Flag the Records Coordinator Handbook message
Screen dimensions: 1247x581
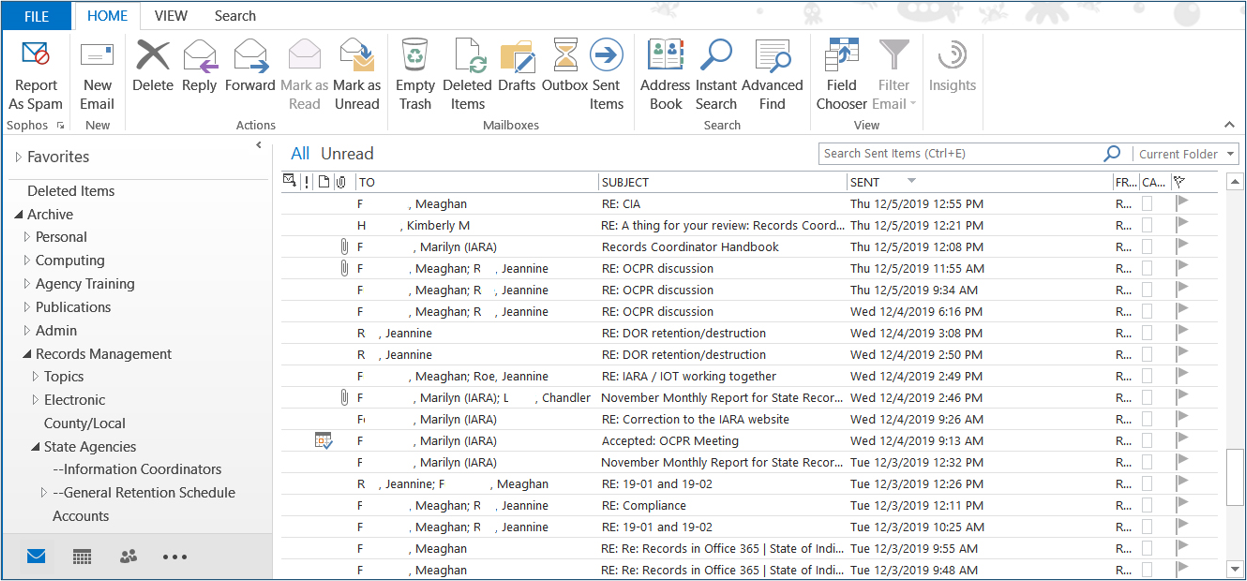click(1182, 247)
